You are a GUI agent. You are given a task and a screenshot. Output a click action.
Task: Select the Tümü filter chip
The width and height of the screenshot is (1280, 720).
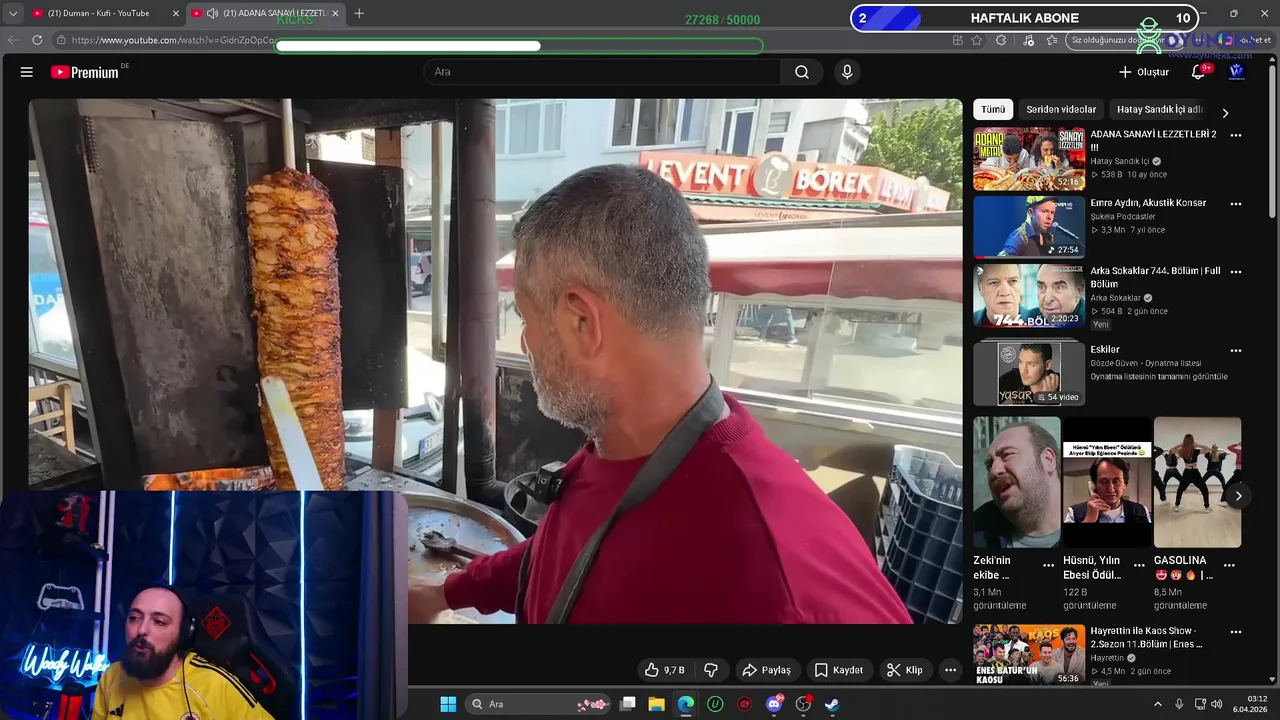[993, 109]
